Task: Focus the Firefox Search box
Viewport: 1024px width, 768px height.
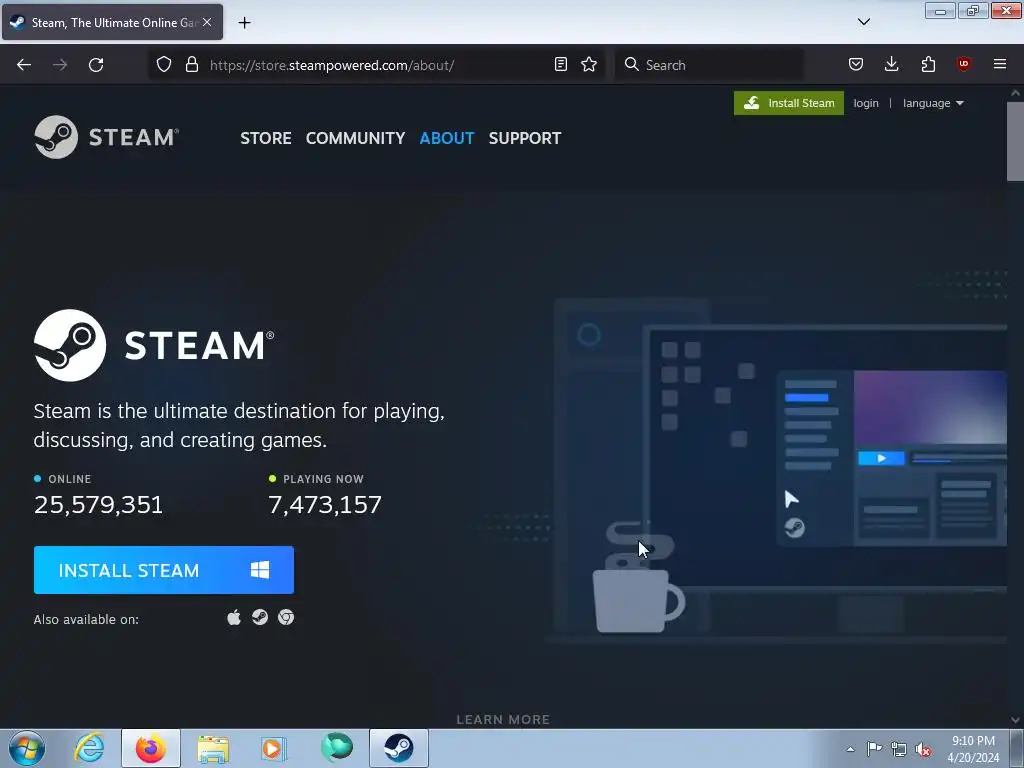Action: pyautogui.click(x=709, y=65)
